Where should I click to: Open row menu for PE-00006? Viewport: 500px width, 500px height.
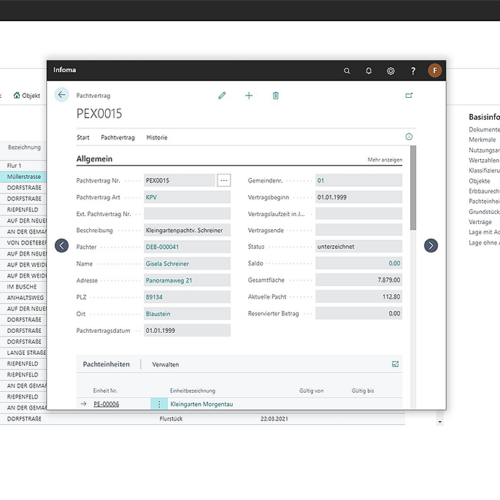coord(159,404)
